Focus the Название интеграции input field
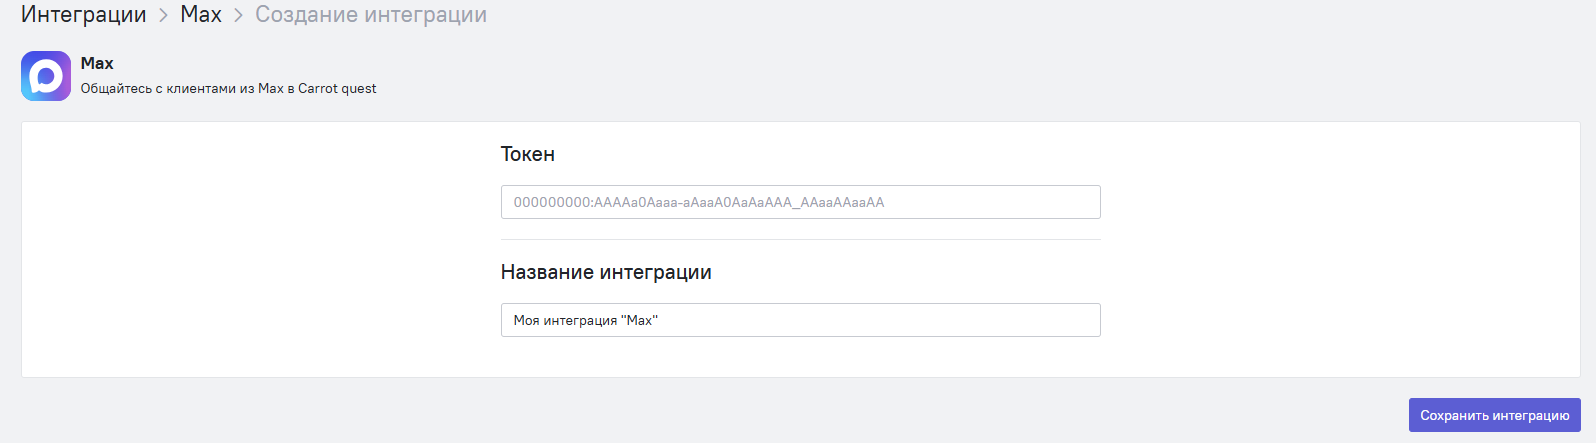 coord(800,320)
